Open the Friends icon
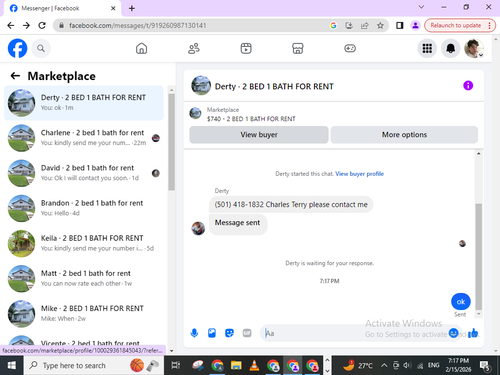The height and width of the screenshot is (375, 500). coord(194,49)
